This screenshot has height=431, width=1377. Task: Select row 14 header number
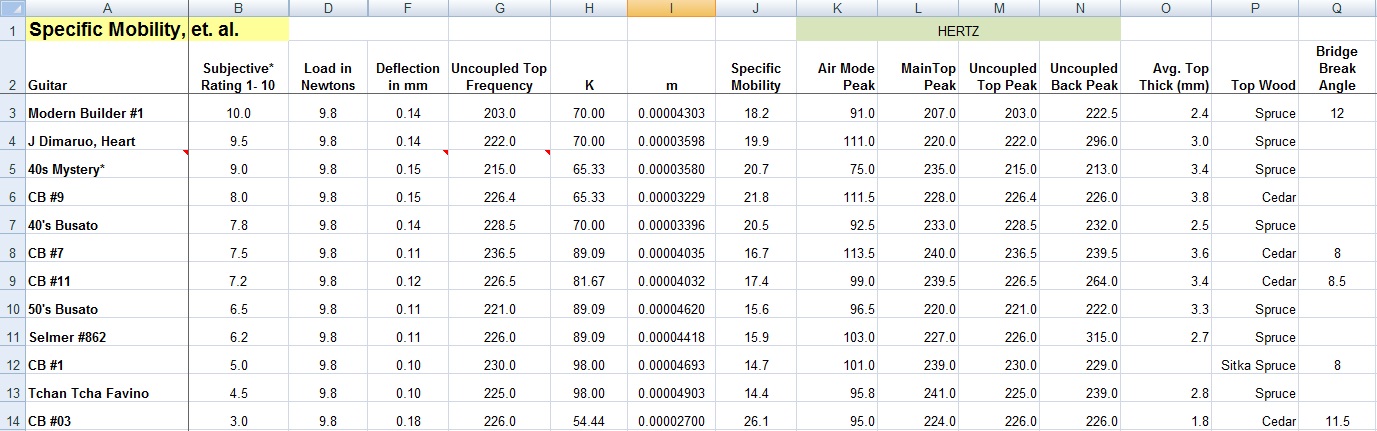[12, 421]
